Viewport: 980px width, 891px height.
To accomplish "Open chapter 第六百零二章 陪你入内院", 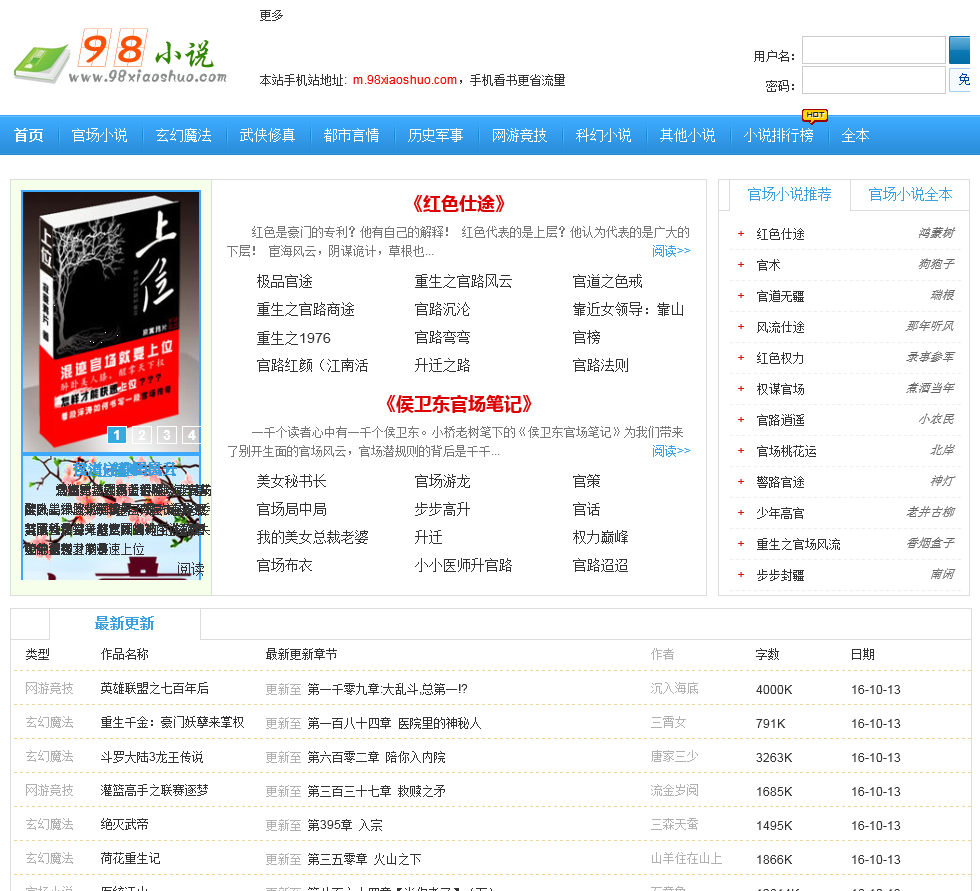I will (x=376, y=757).
